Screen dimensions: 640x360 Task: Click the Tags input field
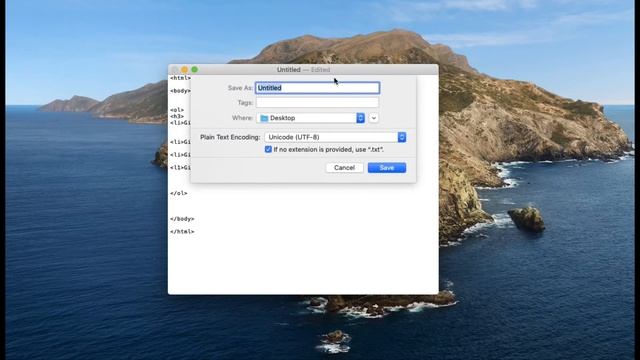pyautogui.click(x=317, y=102)
